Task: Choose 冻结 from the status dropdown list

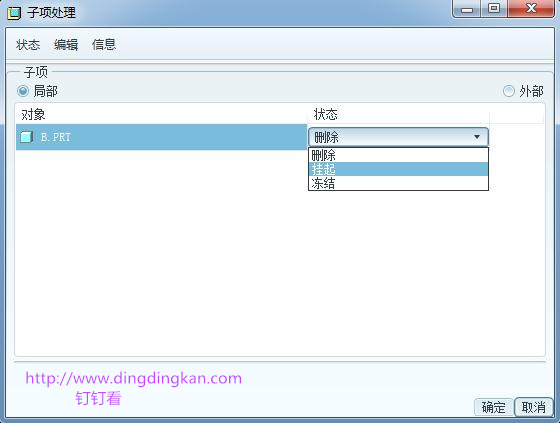Action: 398,183
